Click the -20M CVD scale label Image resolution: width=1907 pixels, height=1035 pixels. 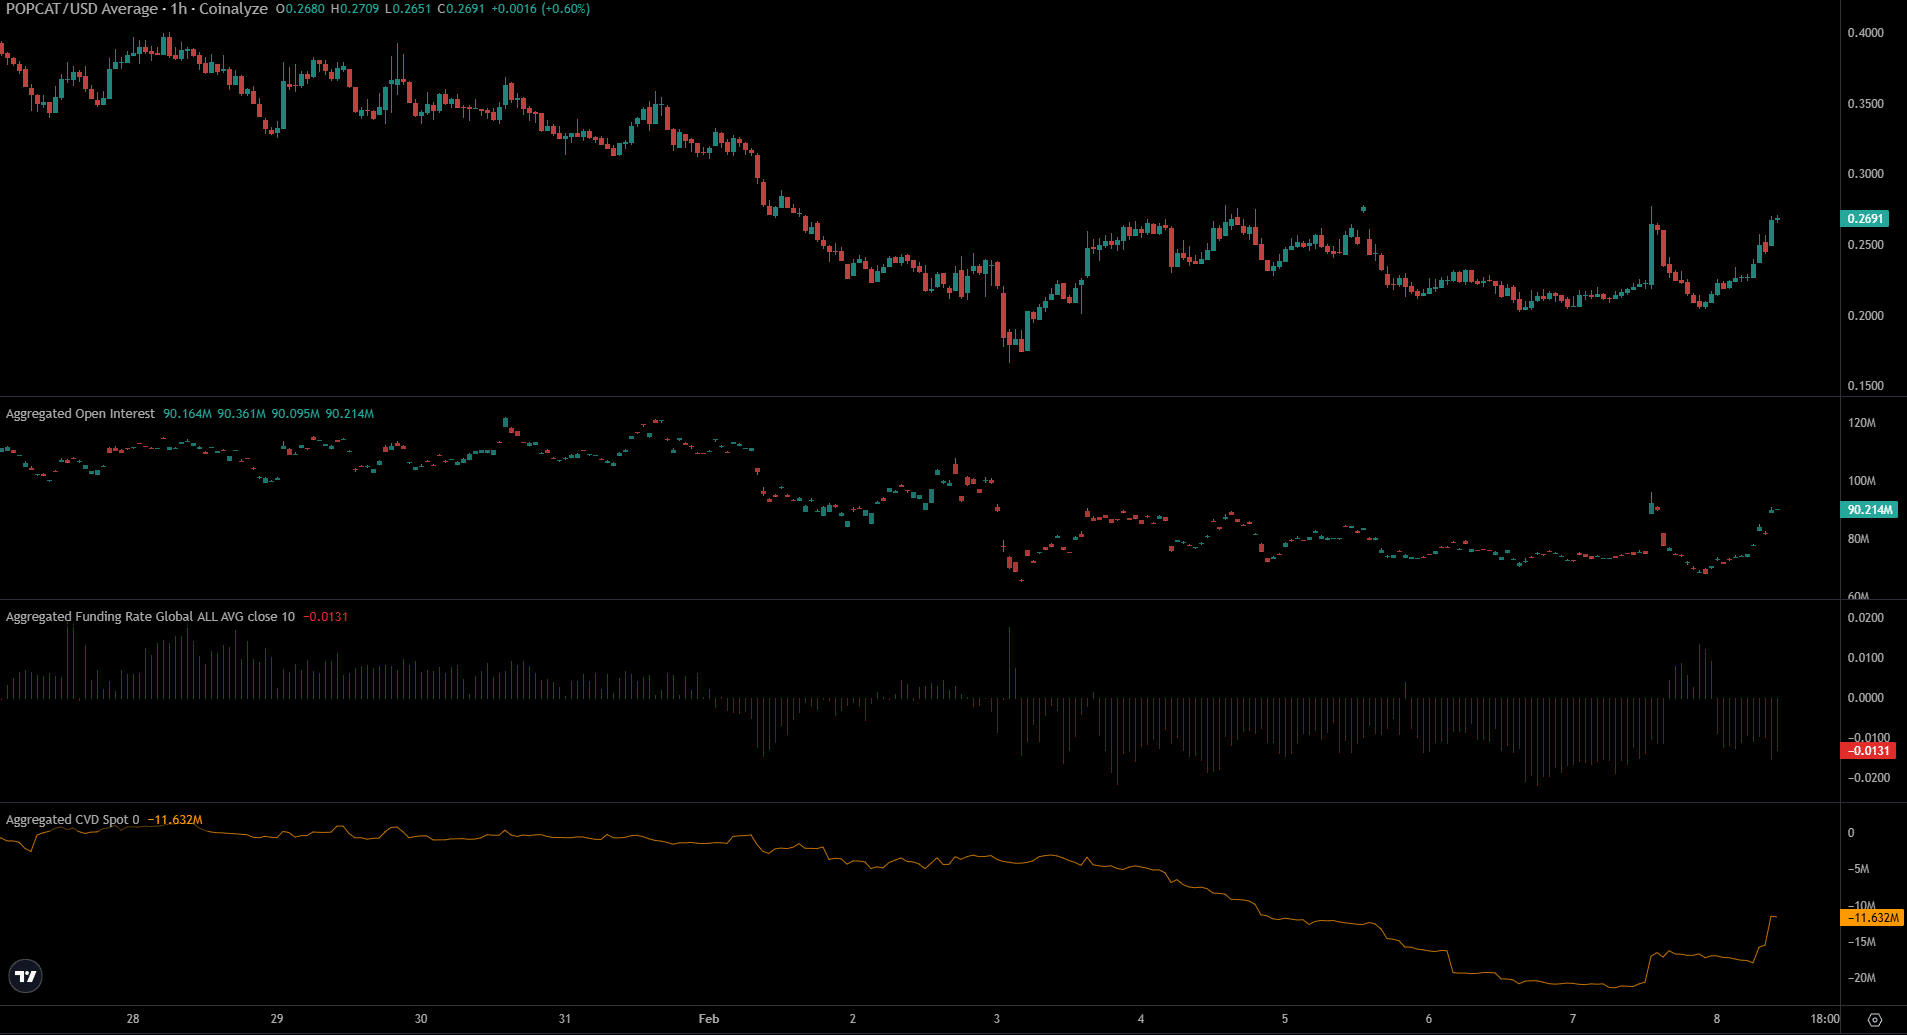(x=1862, y=978)
